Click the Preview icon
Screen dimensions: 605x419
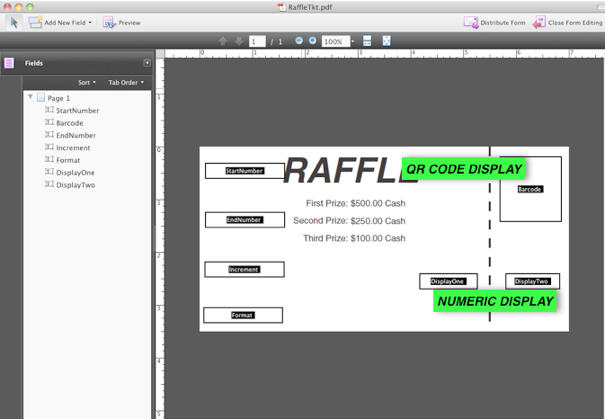point(109,23)
